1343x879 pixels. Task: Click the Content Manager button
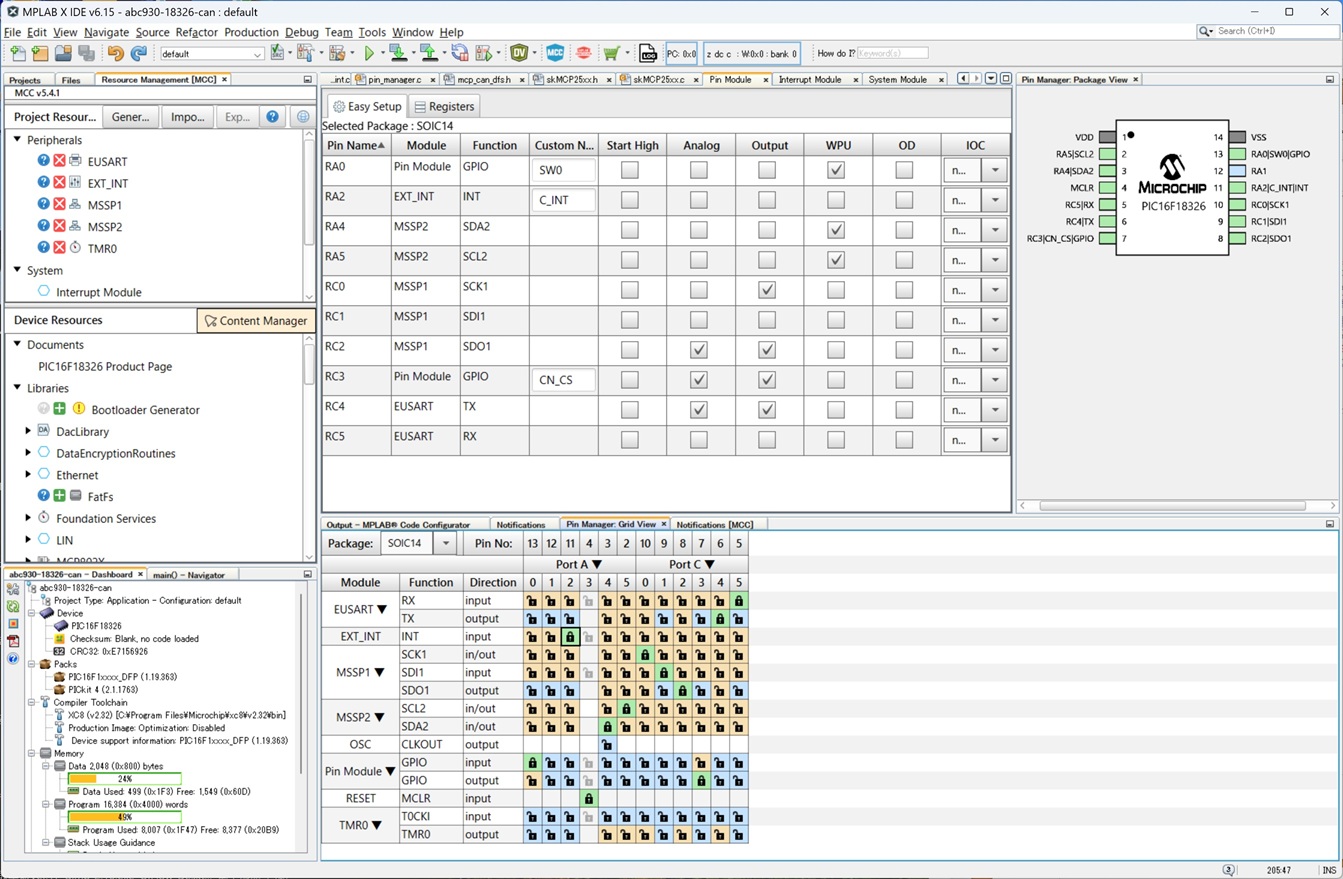(x=256, y=321)
